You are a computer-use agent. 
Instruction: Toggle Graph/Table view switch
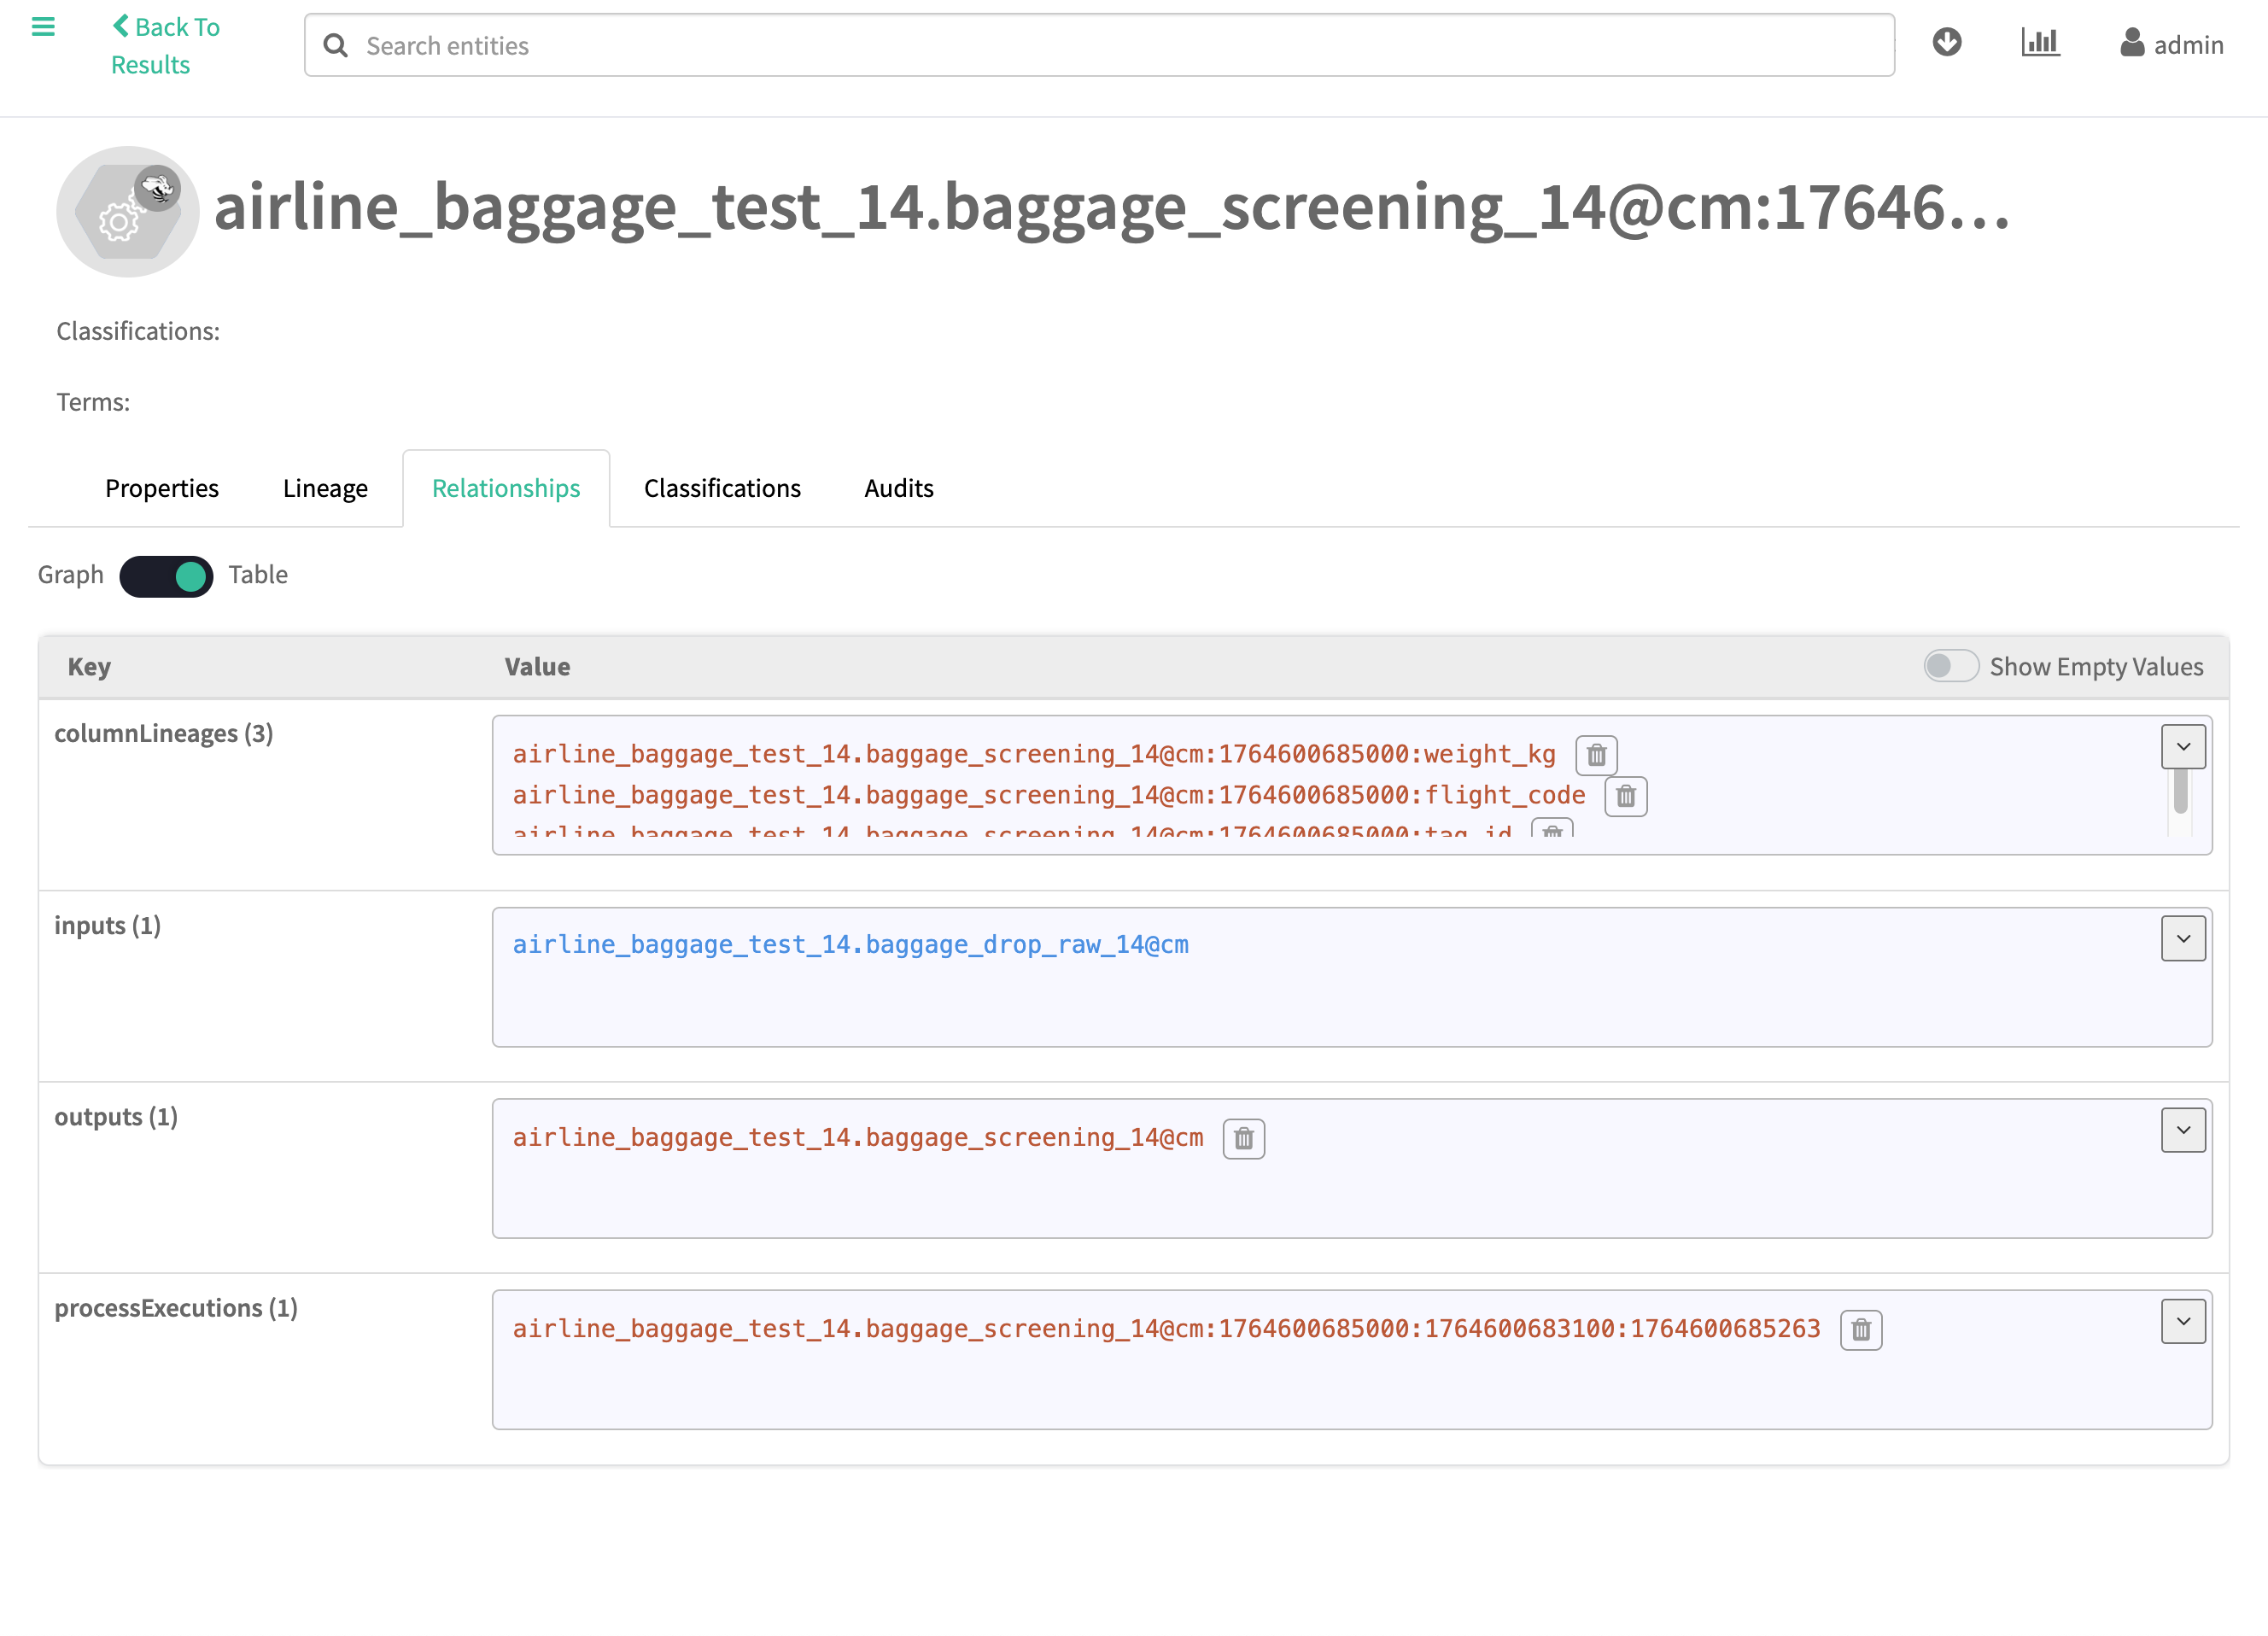(166, 576)
